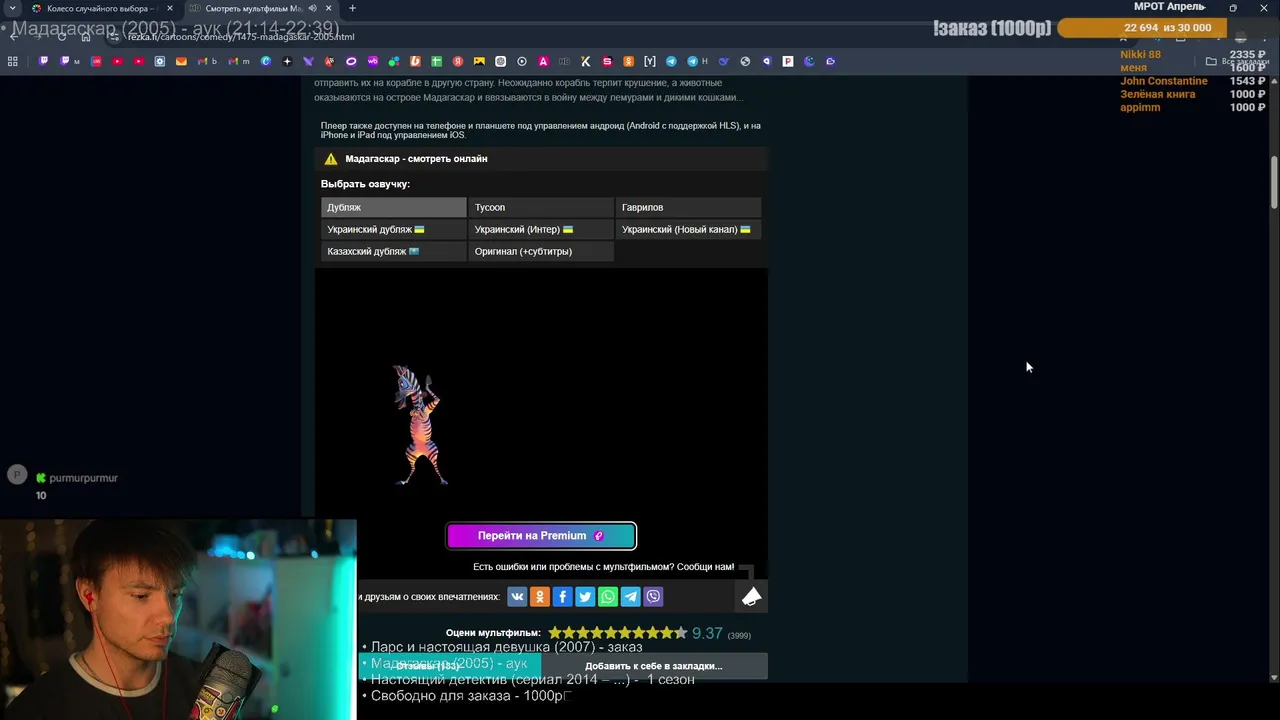
Task: Select the Дубляж voice-over
Action: 394,207
